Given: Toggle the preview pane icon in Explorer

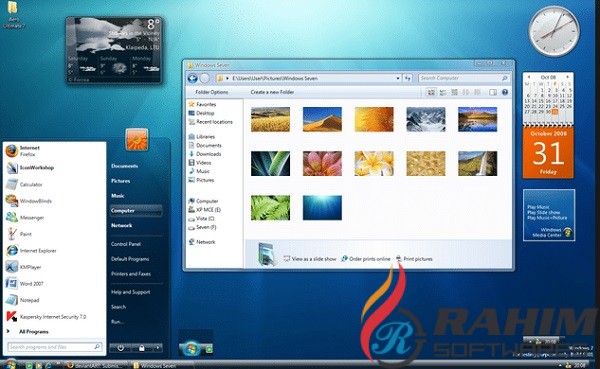Looking at the screenshot, I should (493, 92).
